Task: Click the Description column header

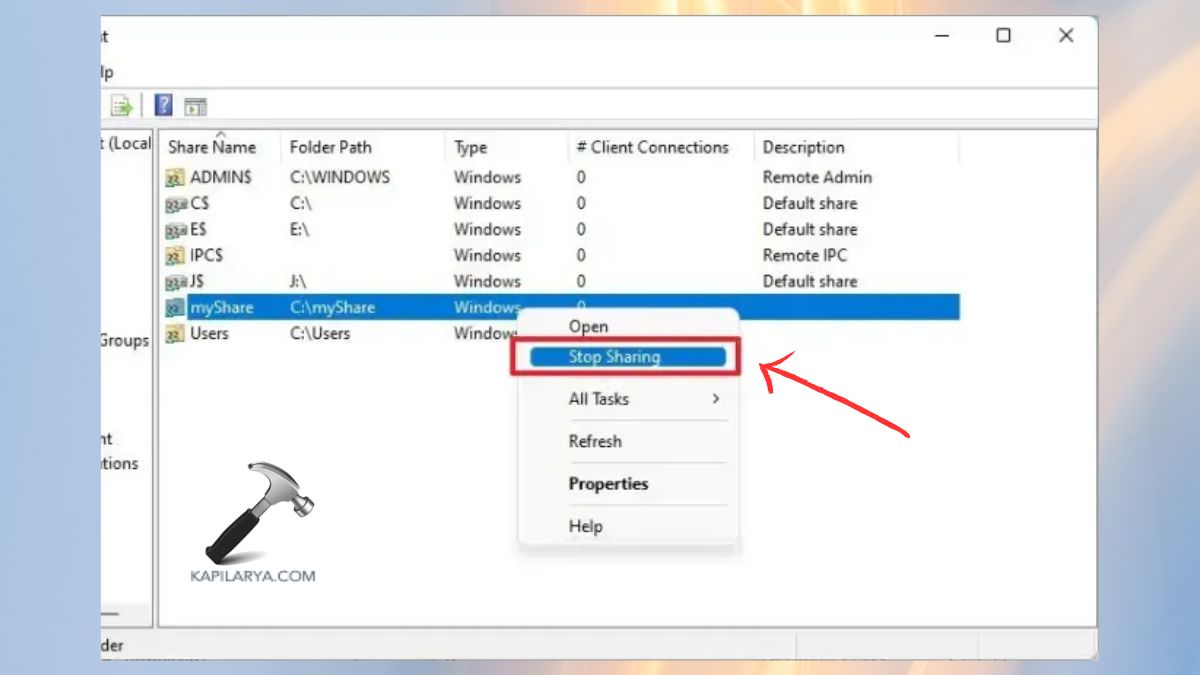Action: pyautogui.click(x=803, y=147)
